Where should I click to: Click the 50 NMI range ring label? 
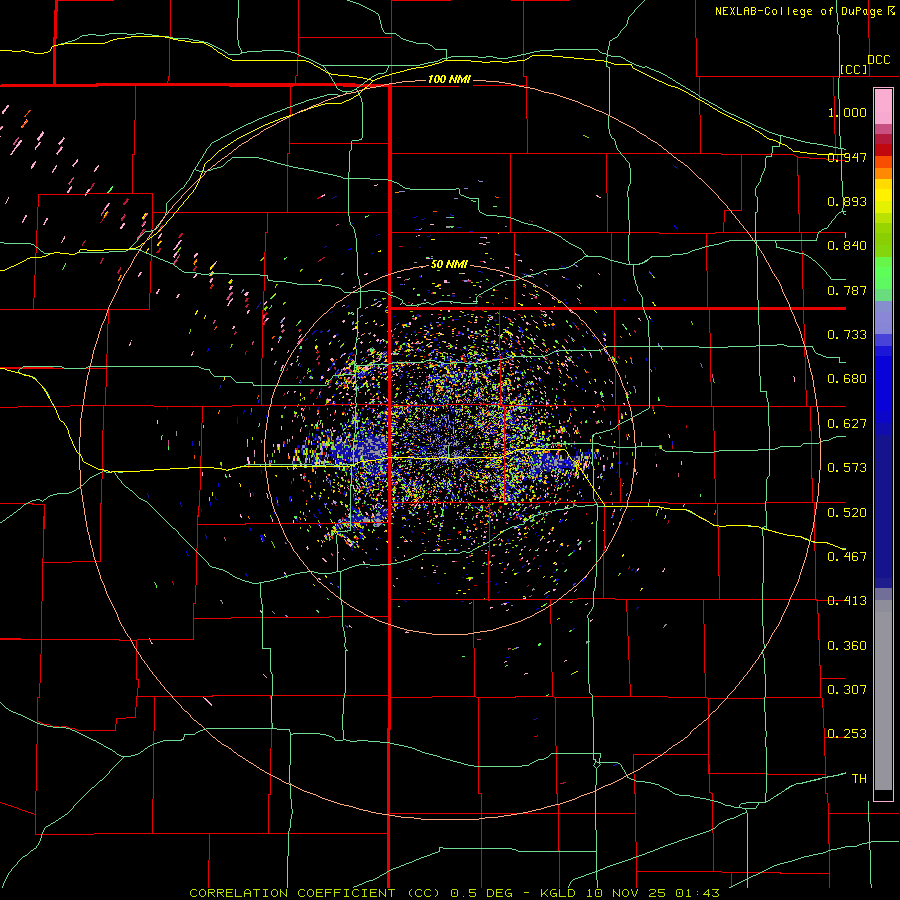click(x=449, y=264)
